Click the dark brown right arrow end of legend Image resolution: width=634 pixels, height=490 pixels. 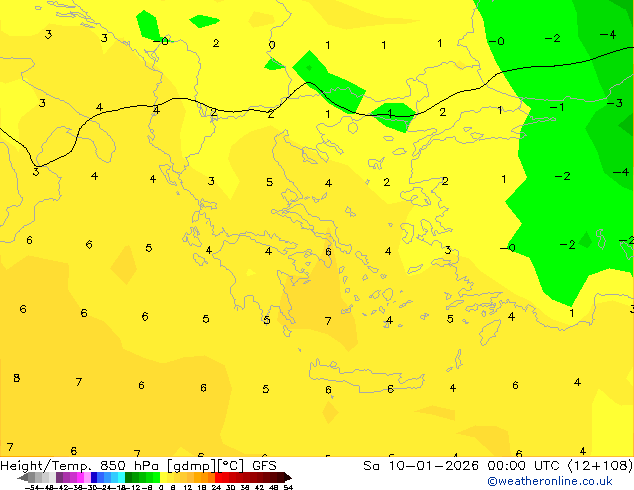click(x=287, y=478)
